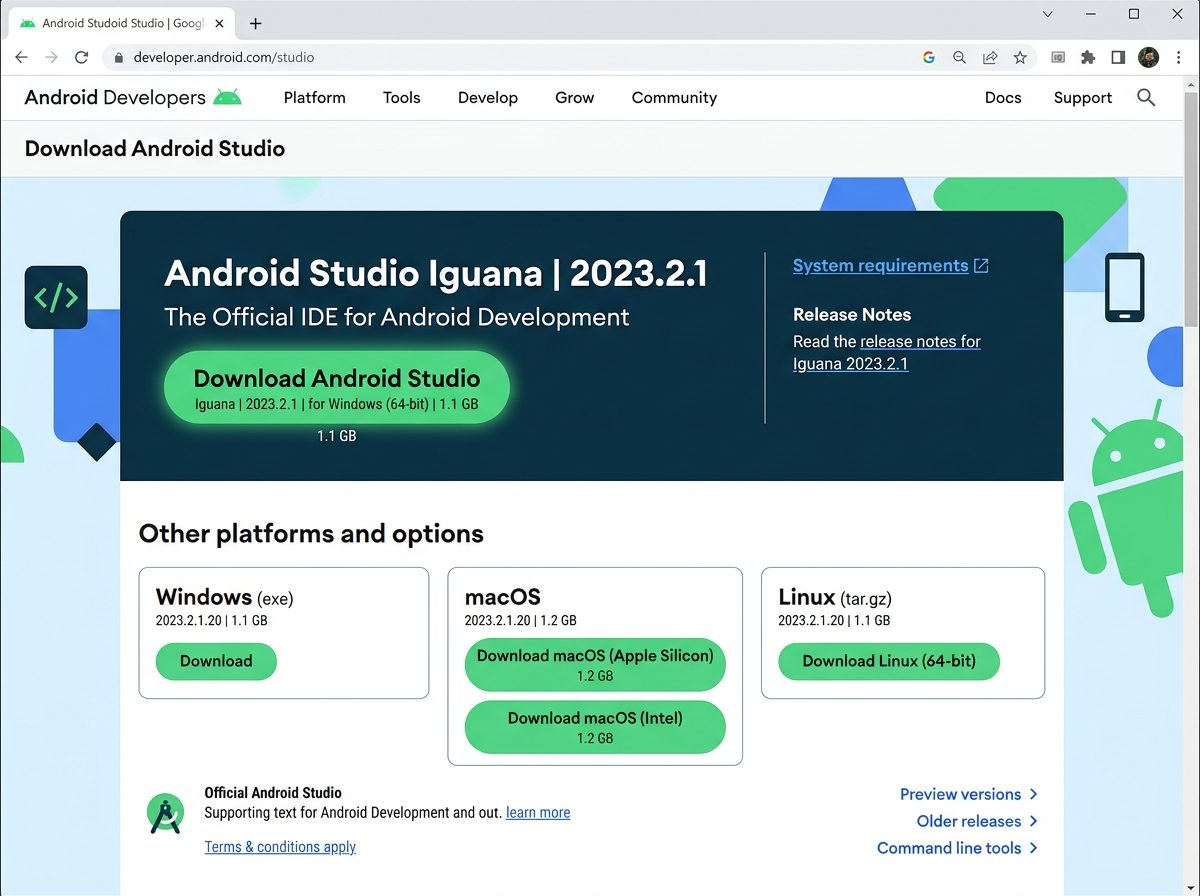
Task: Close the Android Studio browser tab
Action: point(219,23)
